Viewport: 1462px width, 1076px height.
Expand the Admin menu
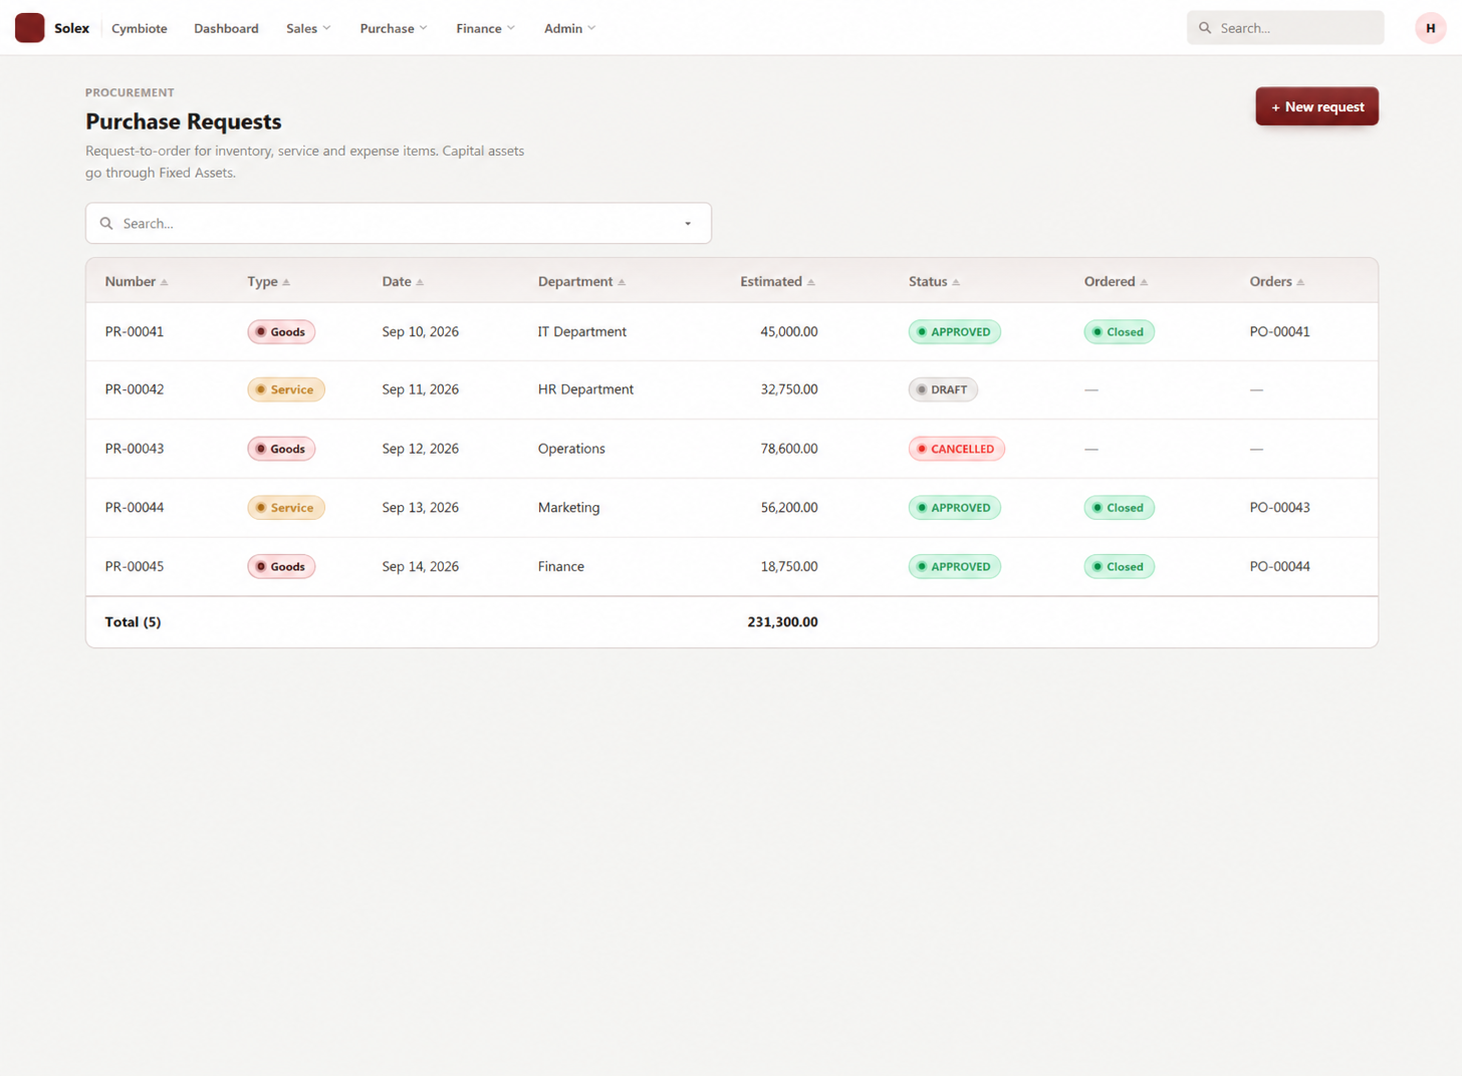click(x=569, y=28)
